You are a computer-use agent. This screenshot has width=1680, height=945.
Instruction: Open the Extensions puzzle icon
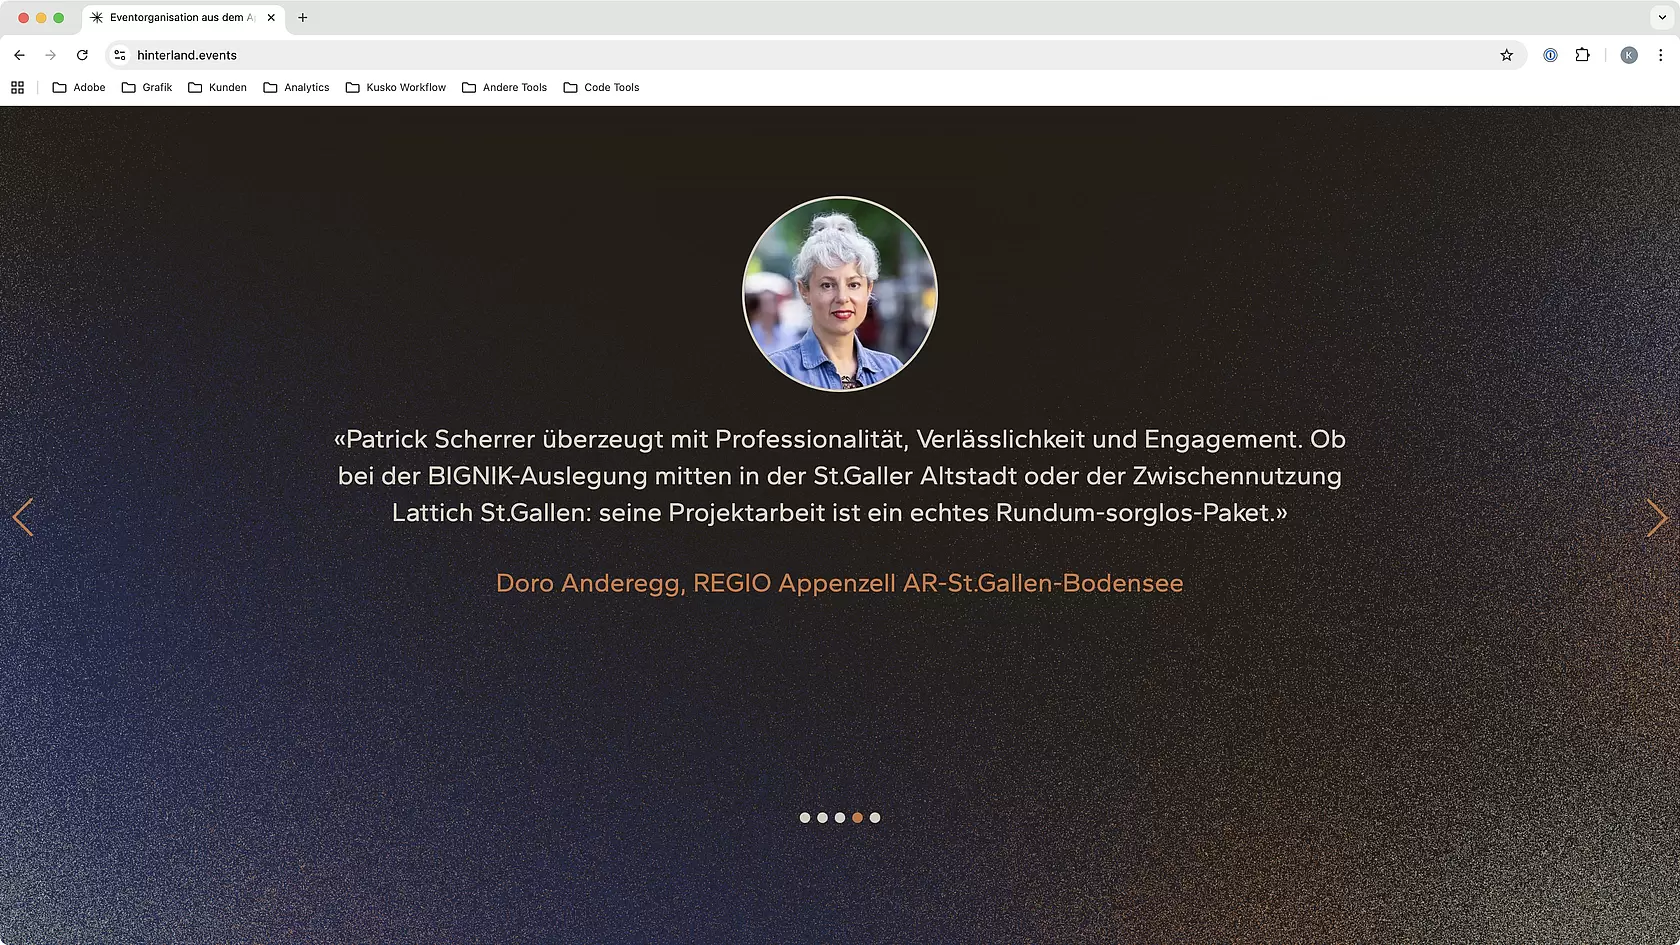point(1582,55)
